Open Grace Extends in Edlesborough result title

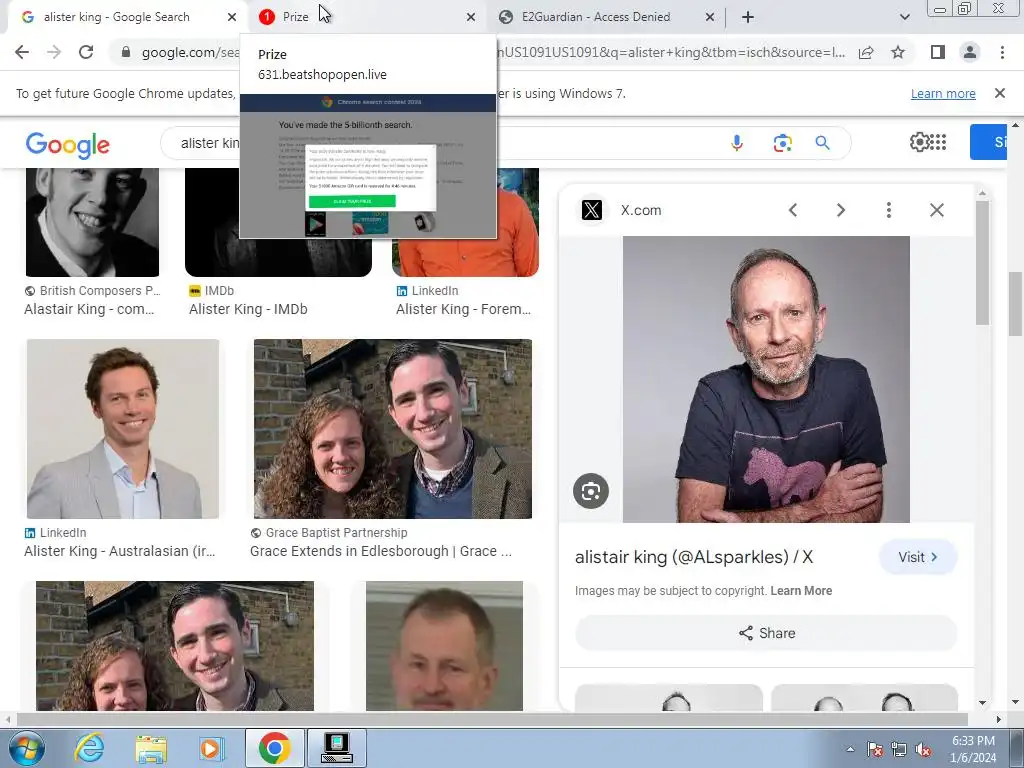pyautogui.click(x=381, y=551)
